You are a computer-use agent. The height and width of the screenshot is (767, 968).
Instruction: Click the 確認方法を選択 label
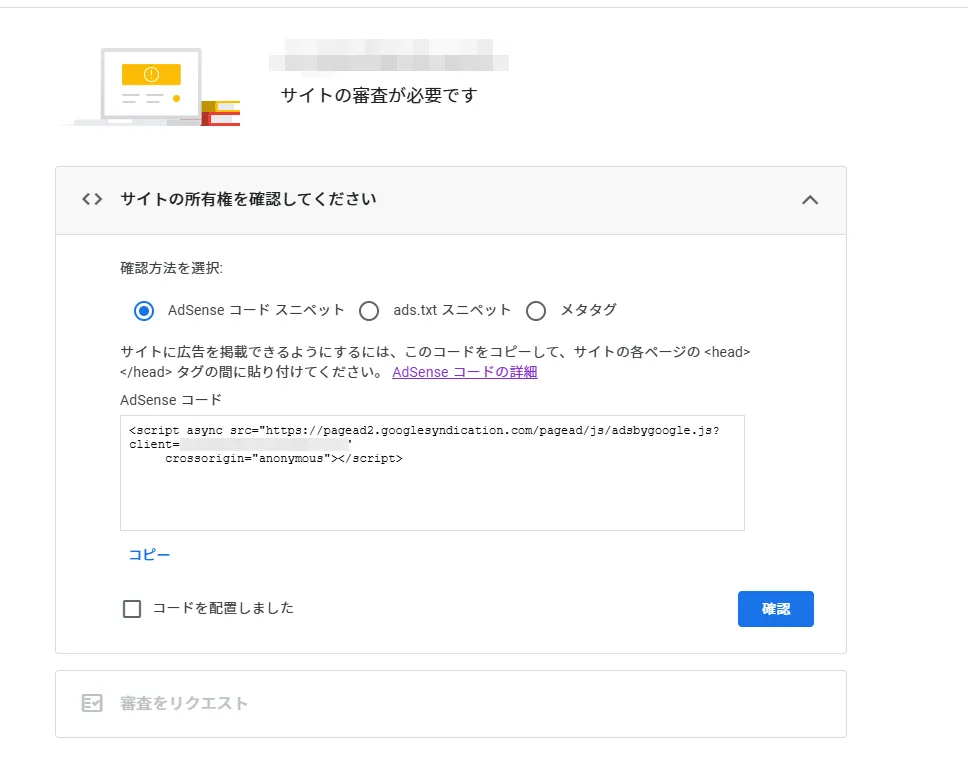pyautogui.click(x=172, y=268)
